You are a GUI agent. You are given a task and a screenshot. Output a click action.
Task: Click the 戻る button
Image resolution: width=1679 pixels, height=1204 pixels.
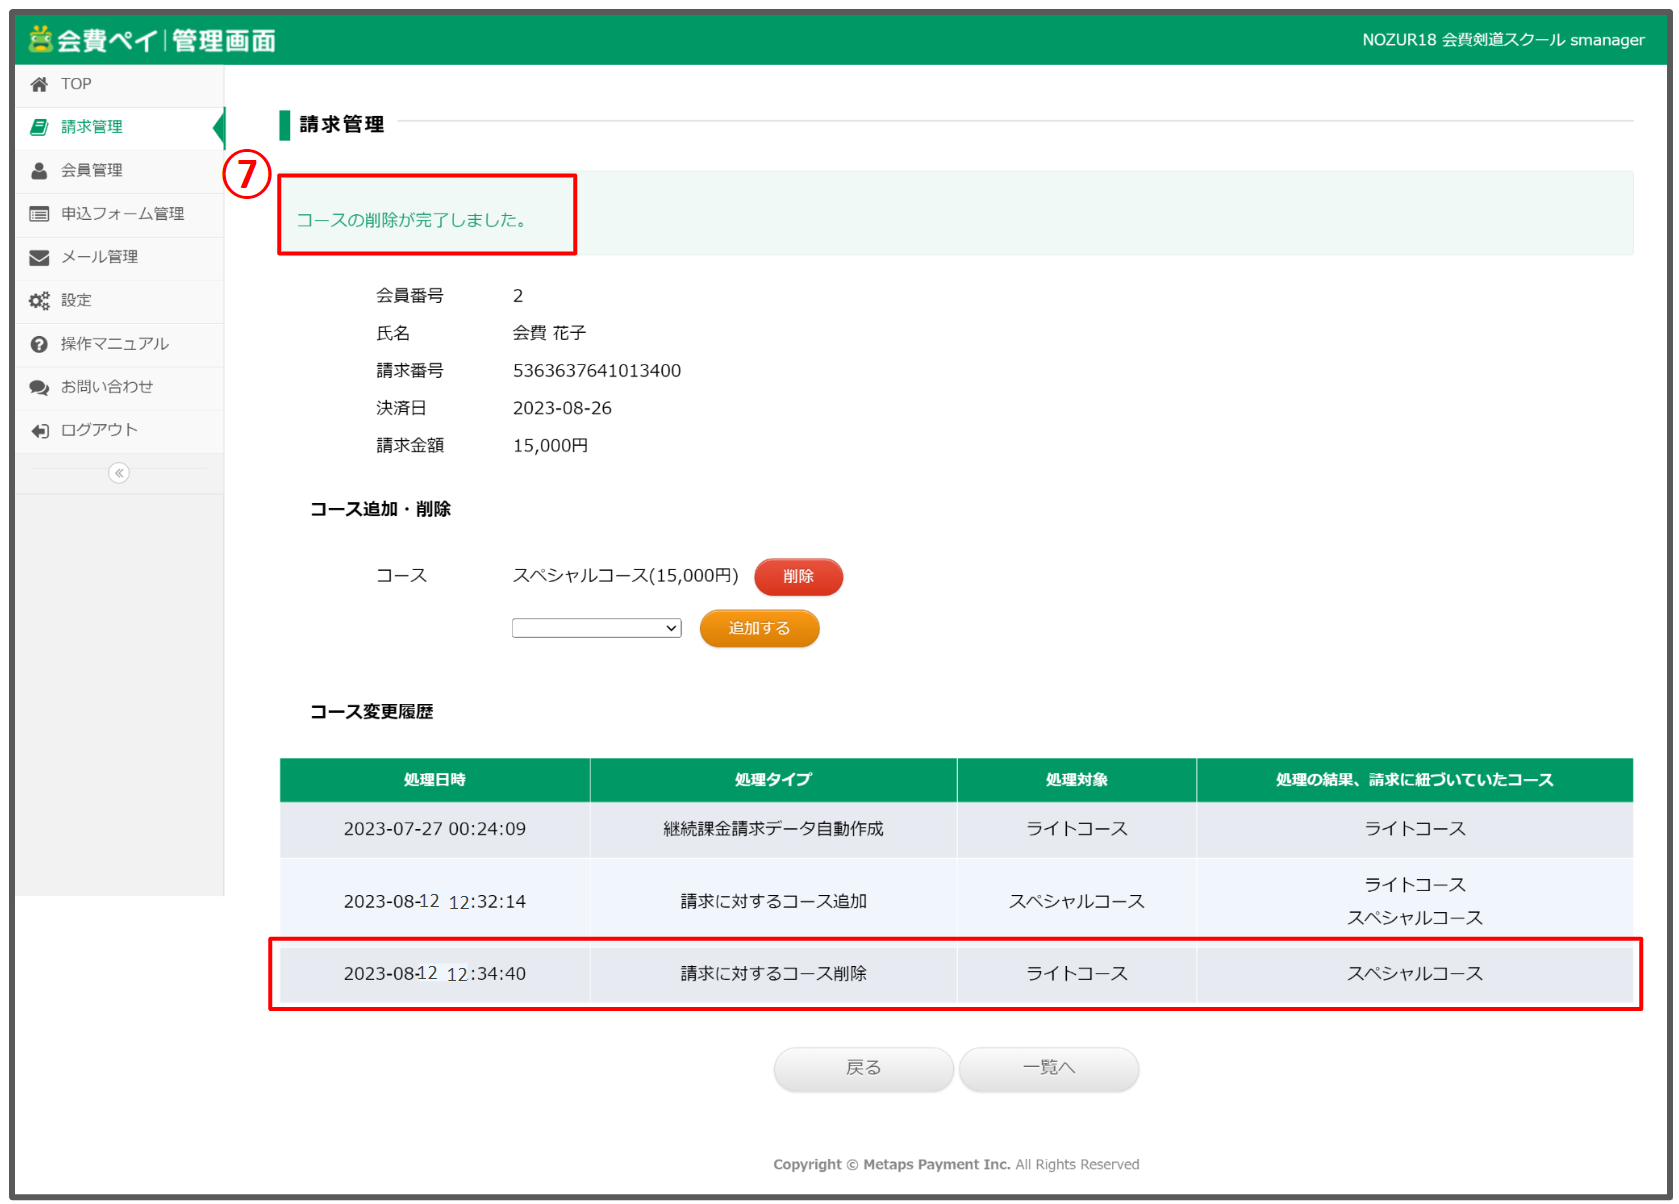pyautogui.click(x=863, y=1068)
